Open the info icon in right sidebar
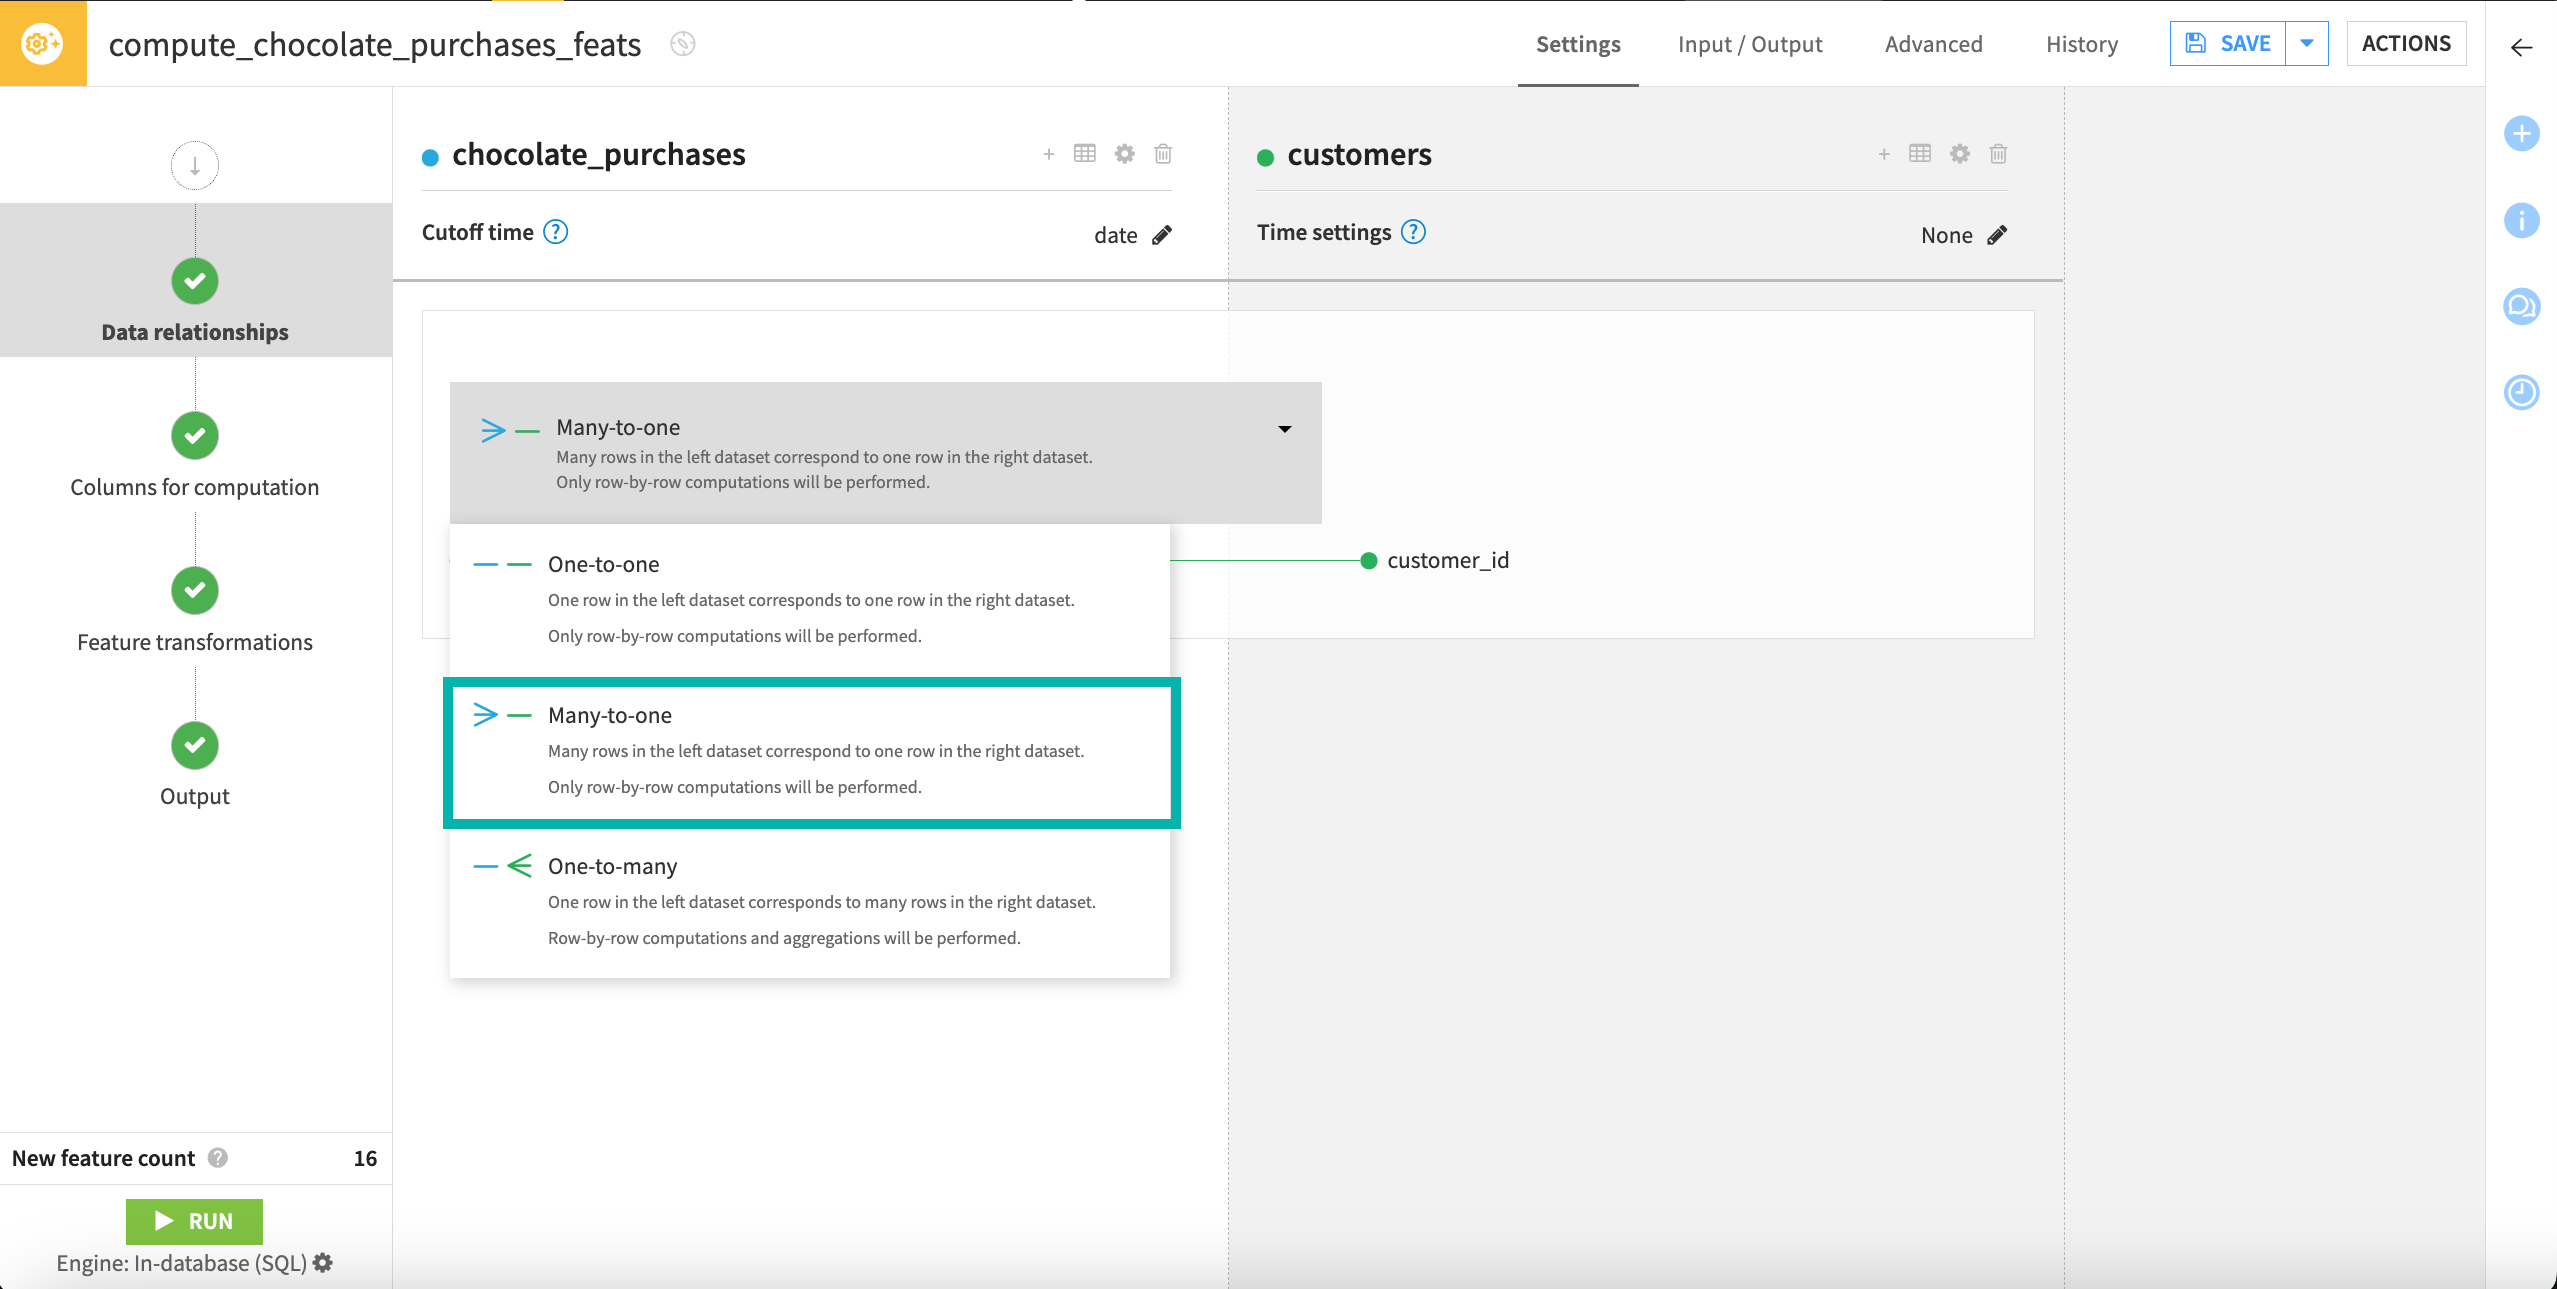The height and width of the screenshot is (1289, 2557). click(x=2522, y=220)
